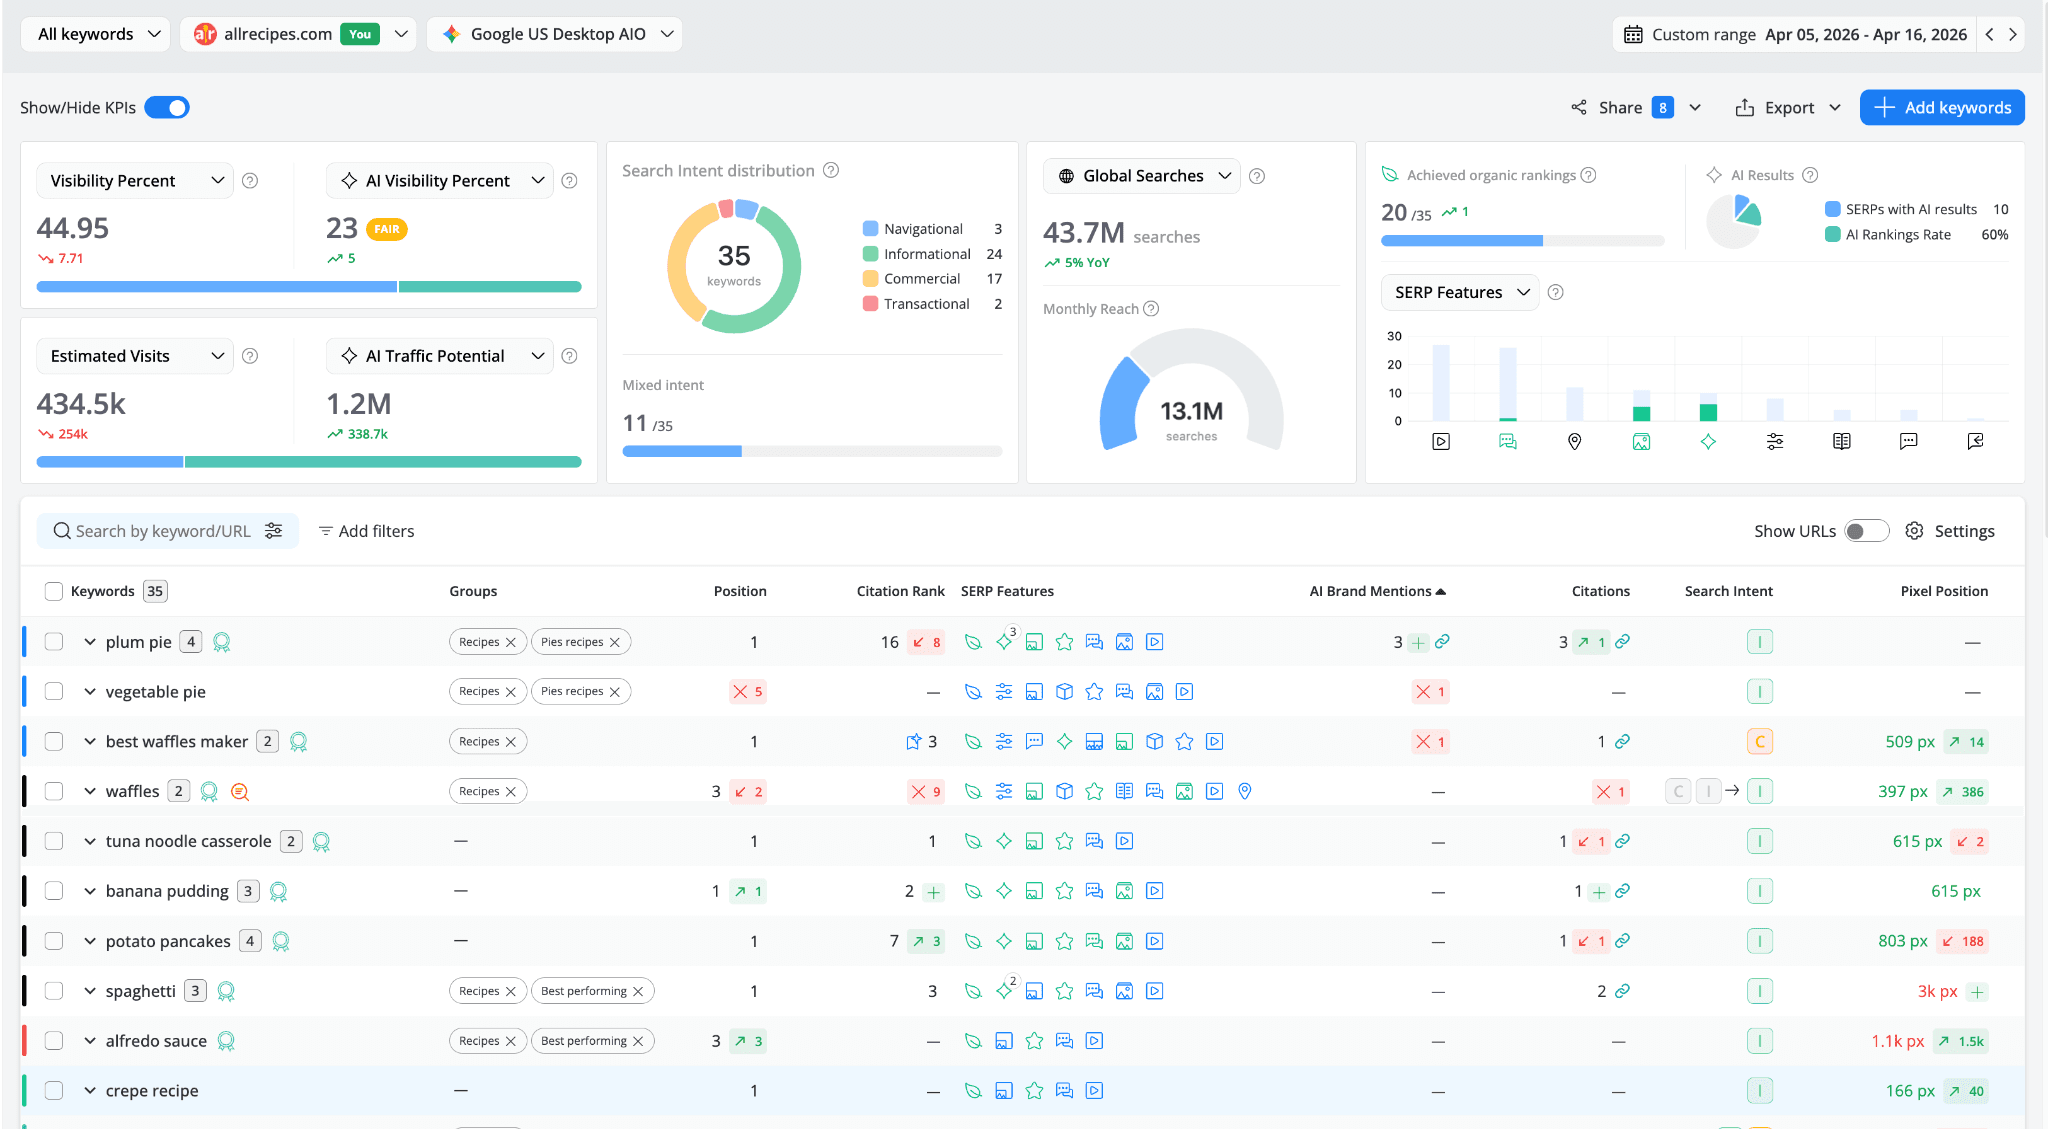Select the leaf AI Overview icon on plum pie row
This screenshot has width=2048, height=1129.
[974, 641]
